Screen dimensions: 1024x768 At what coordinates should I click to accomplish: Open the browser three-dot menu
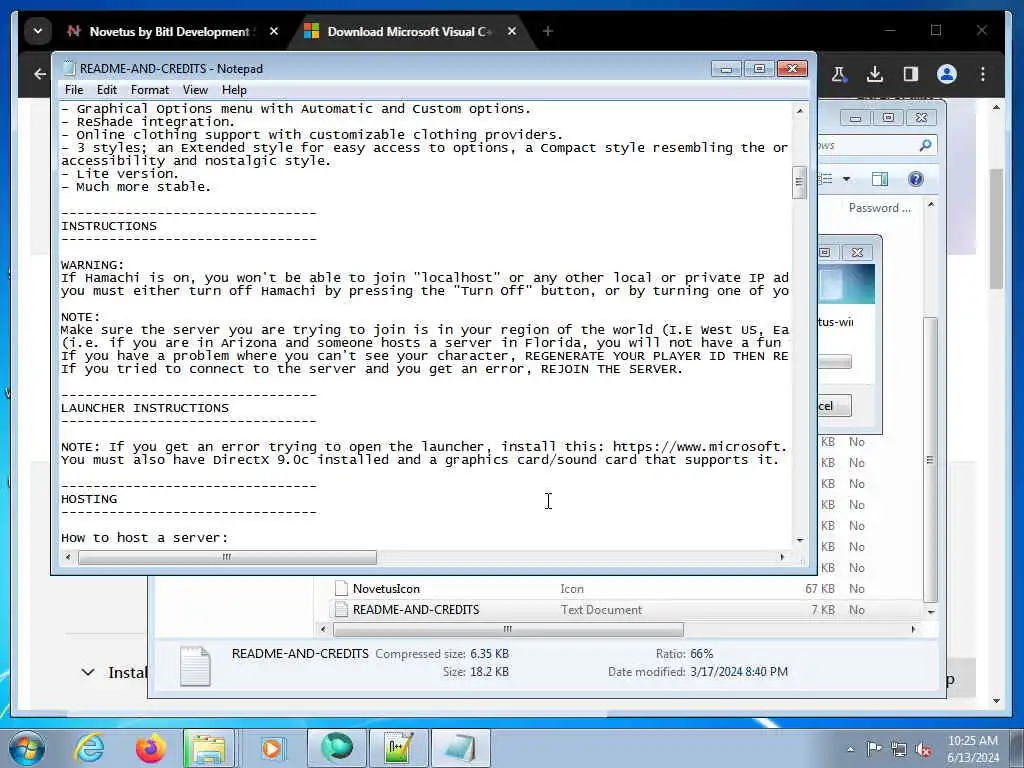tap(982, 74)
